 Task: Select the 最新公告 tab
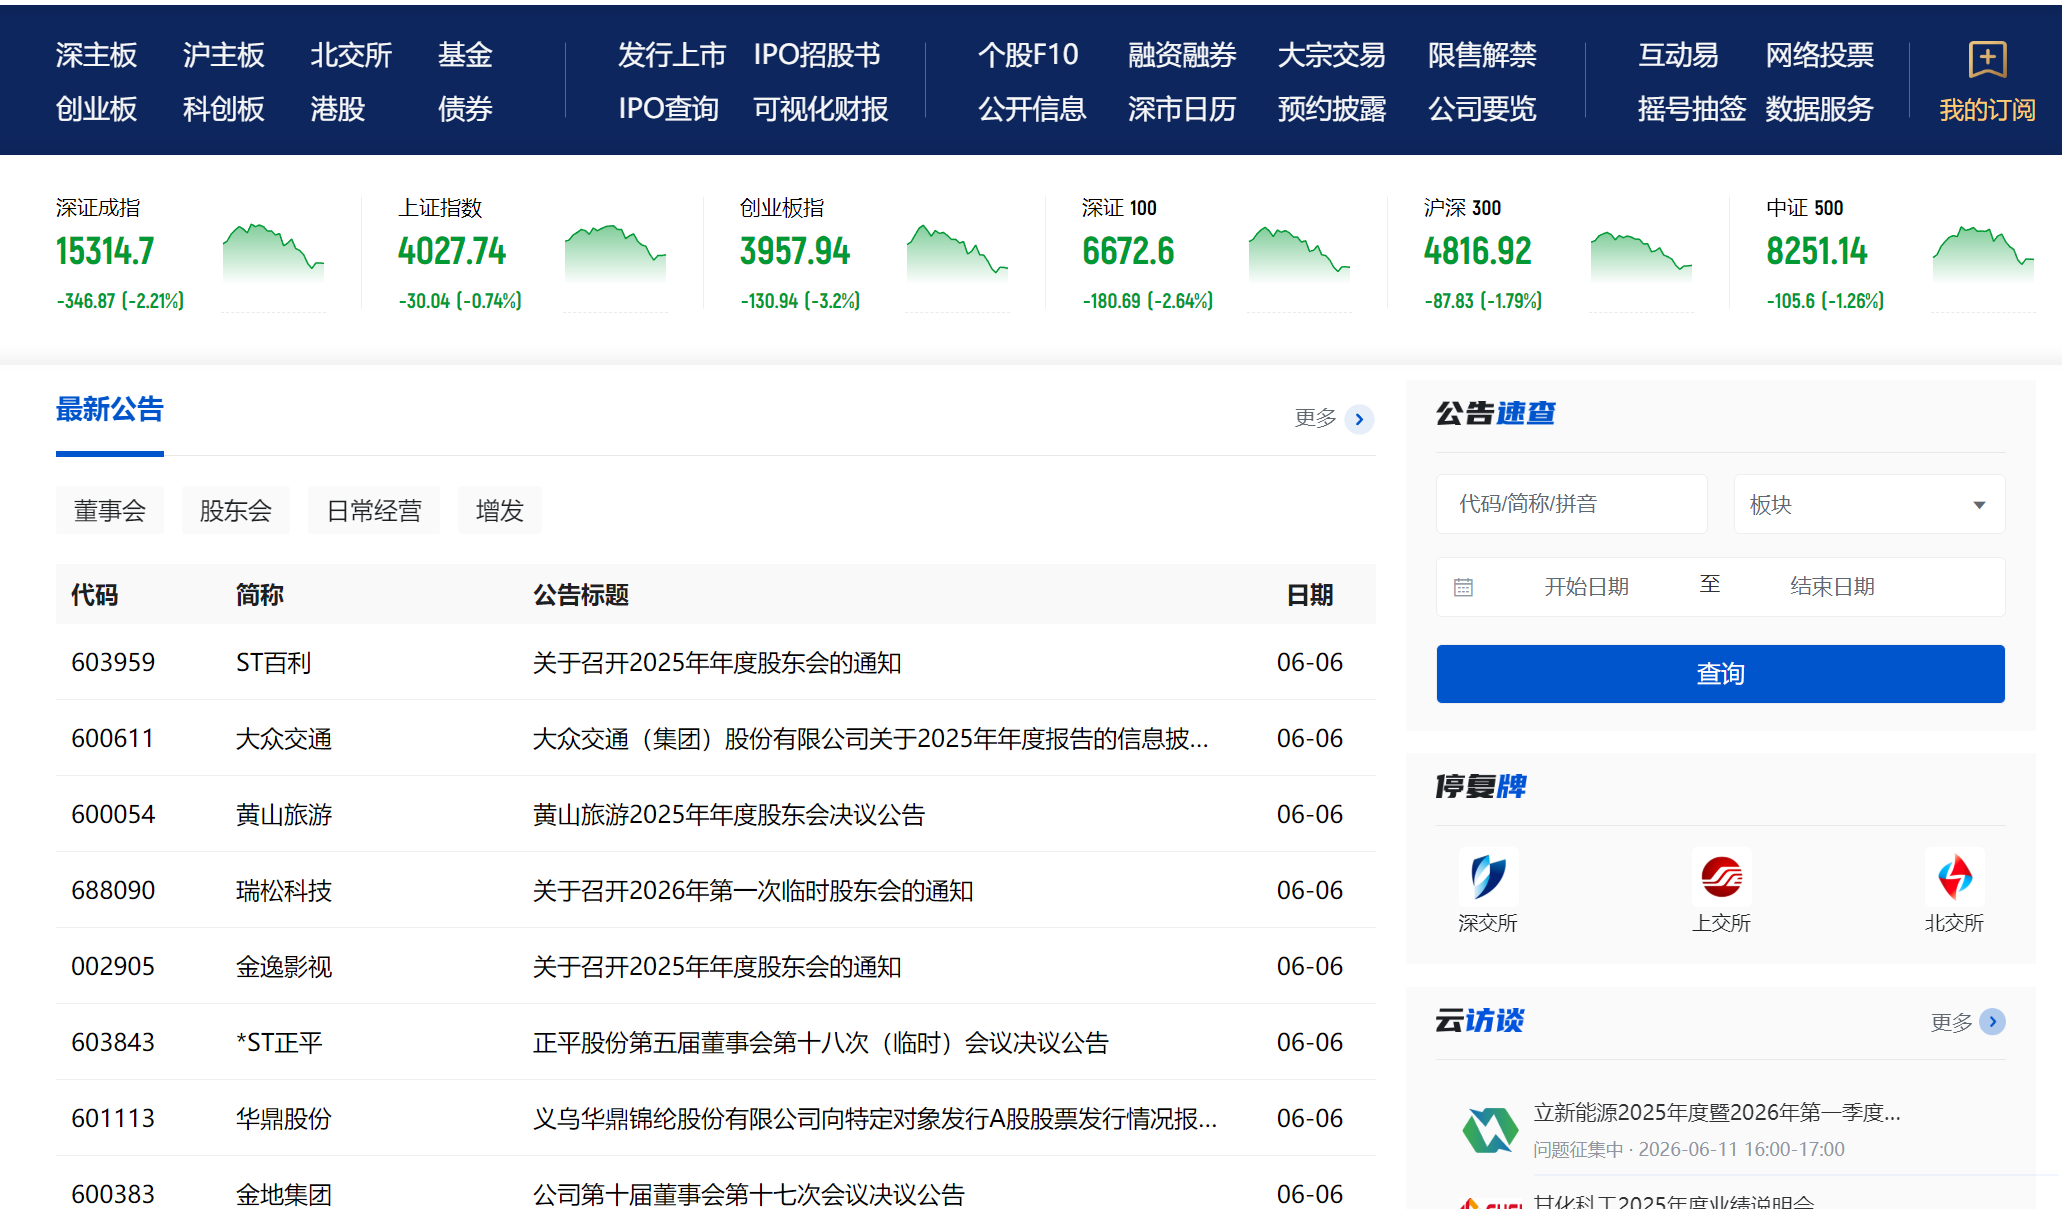pyautogui.click(x=110, y=409)
